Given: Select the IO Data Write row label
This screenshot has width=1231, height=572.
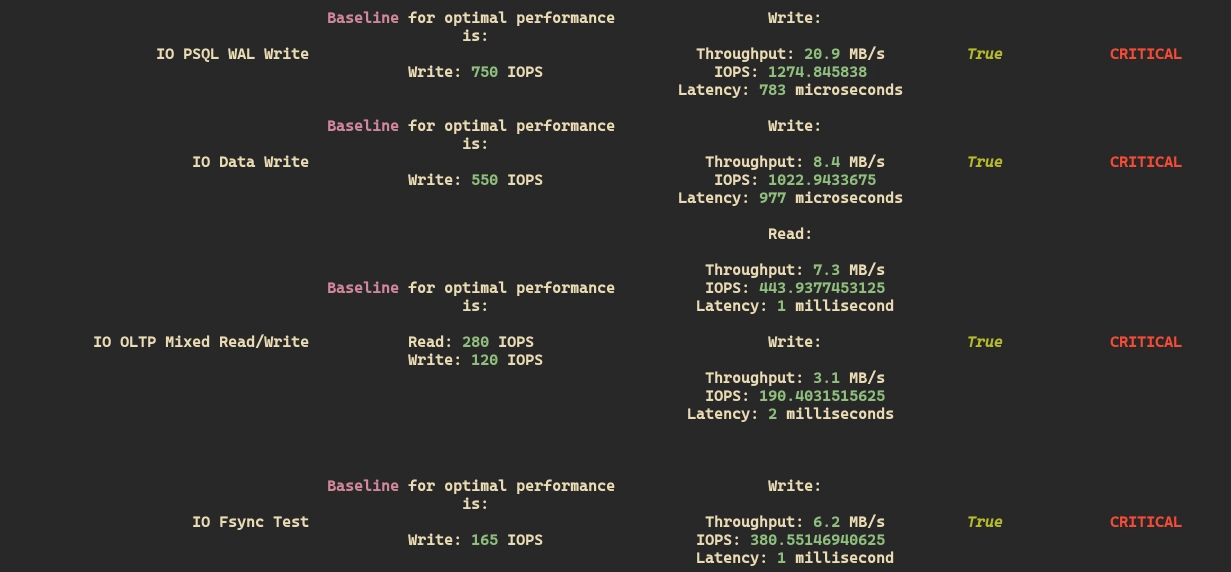Looking at the screenshot, I should point(250,162).
